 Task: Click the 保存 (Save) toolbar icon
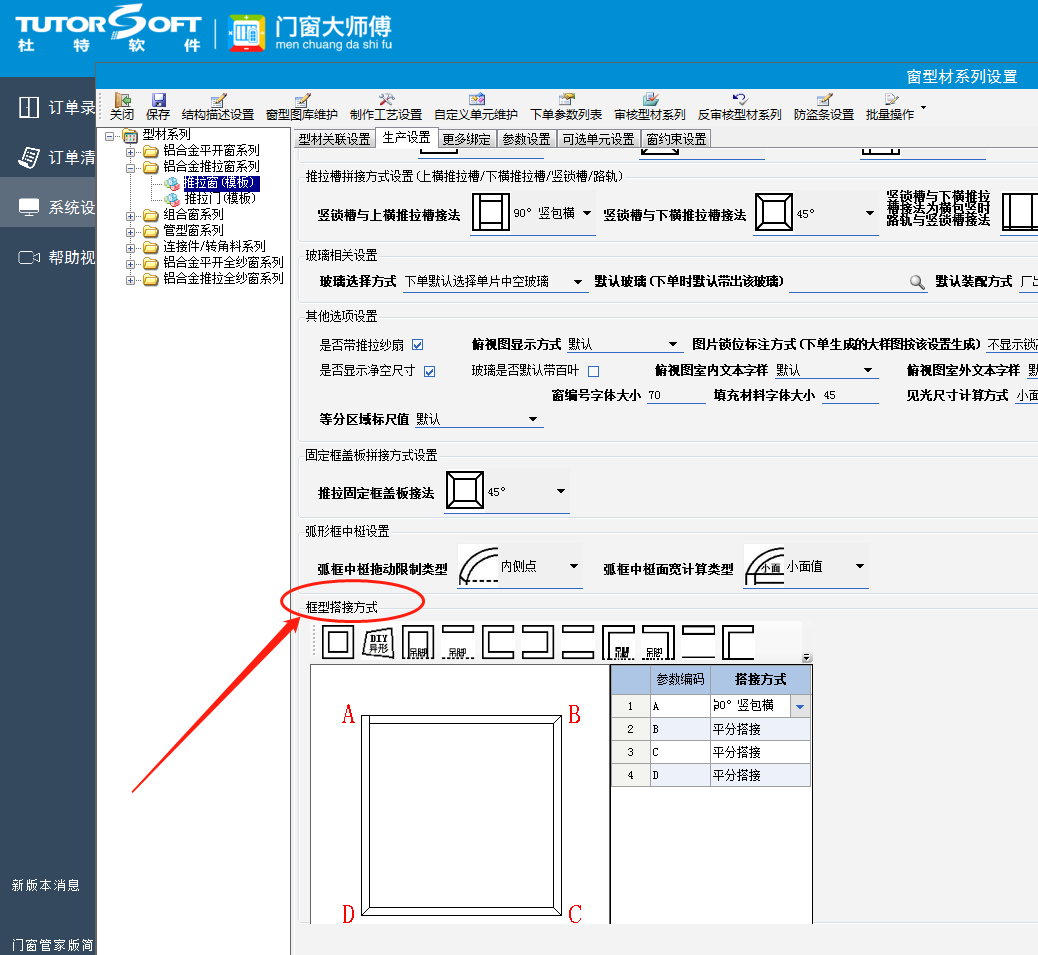[x=158, y=107]
